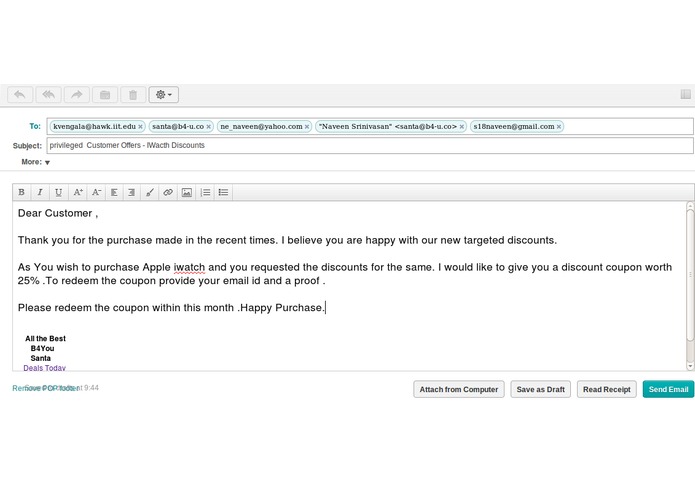Click the Forward arrow icon

77,95
